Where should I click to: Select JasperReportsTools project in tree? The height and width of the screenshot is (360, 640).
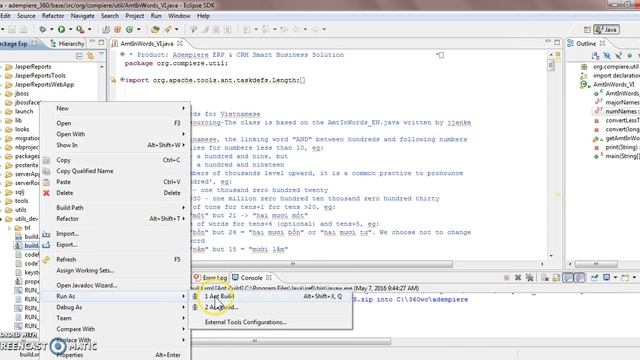[x=40, y=76]
